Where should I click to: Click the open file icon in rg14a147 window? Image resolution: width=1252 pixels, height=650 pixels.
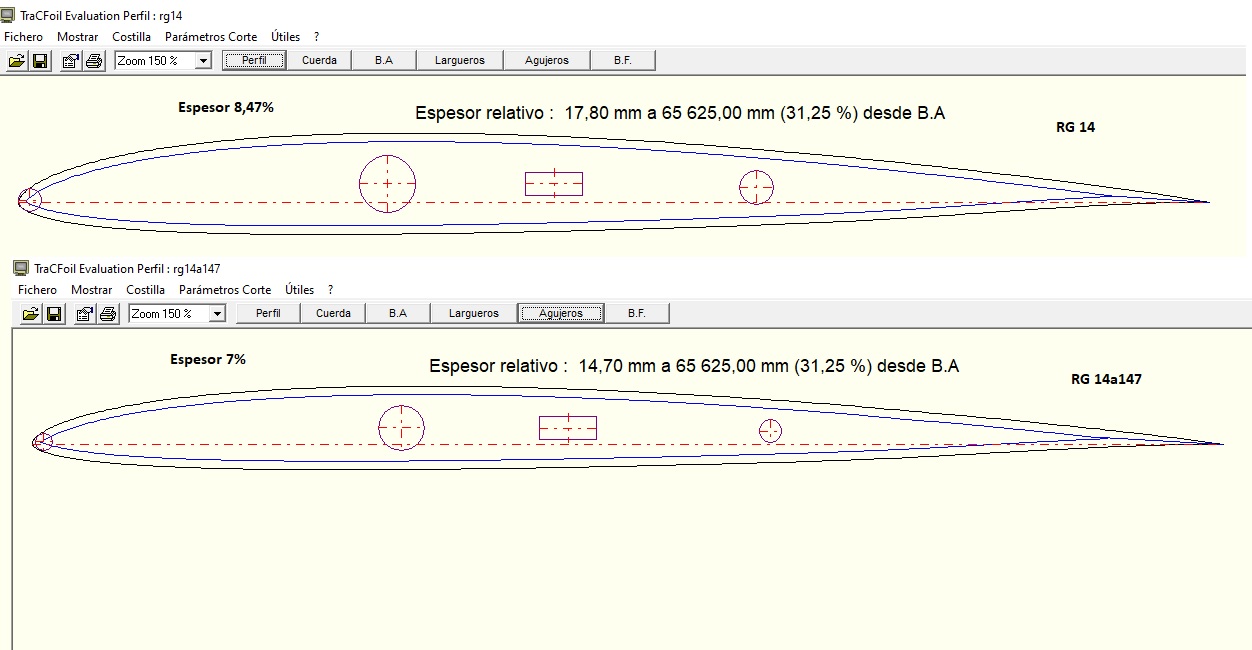pos(31,314)
